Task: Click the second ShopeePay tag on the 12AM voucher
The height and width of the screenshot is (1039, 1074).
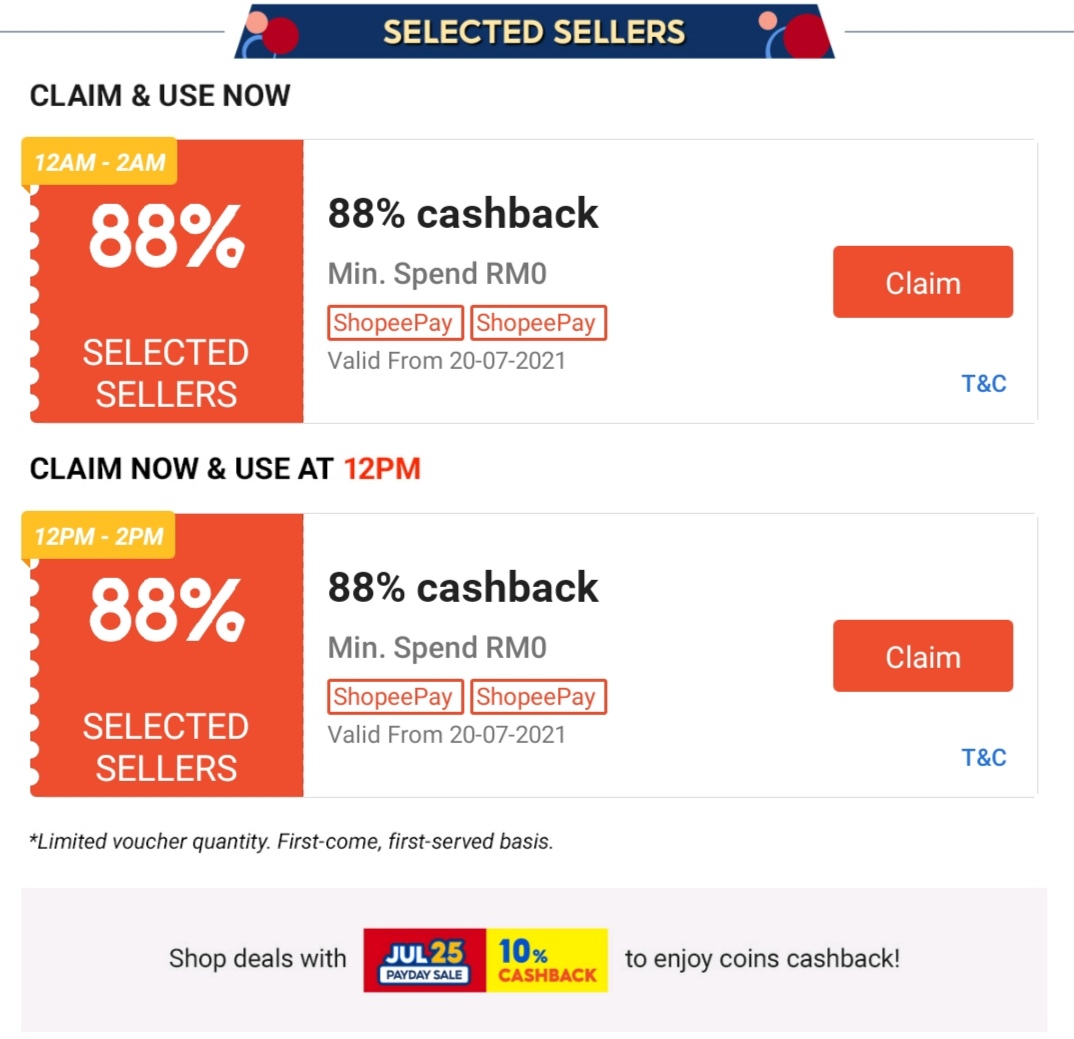Action: (538, 323)
